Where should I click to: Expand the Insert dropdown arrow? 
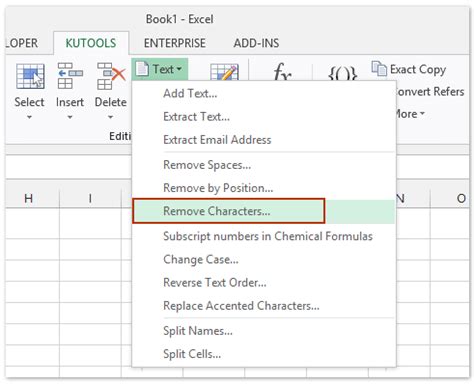click(70, 117)
